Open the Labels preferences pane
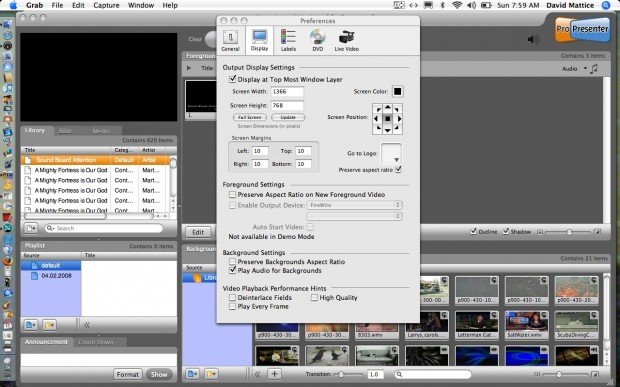The image size is (620, 387). point(288,40)
